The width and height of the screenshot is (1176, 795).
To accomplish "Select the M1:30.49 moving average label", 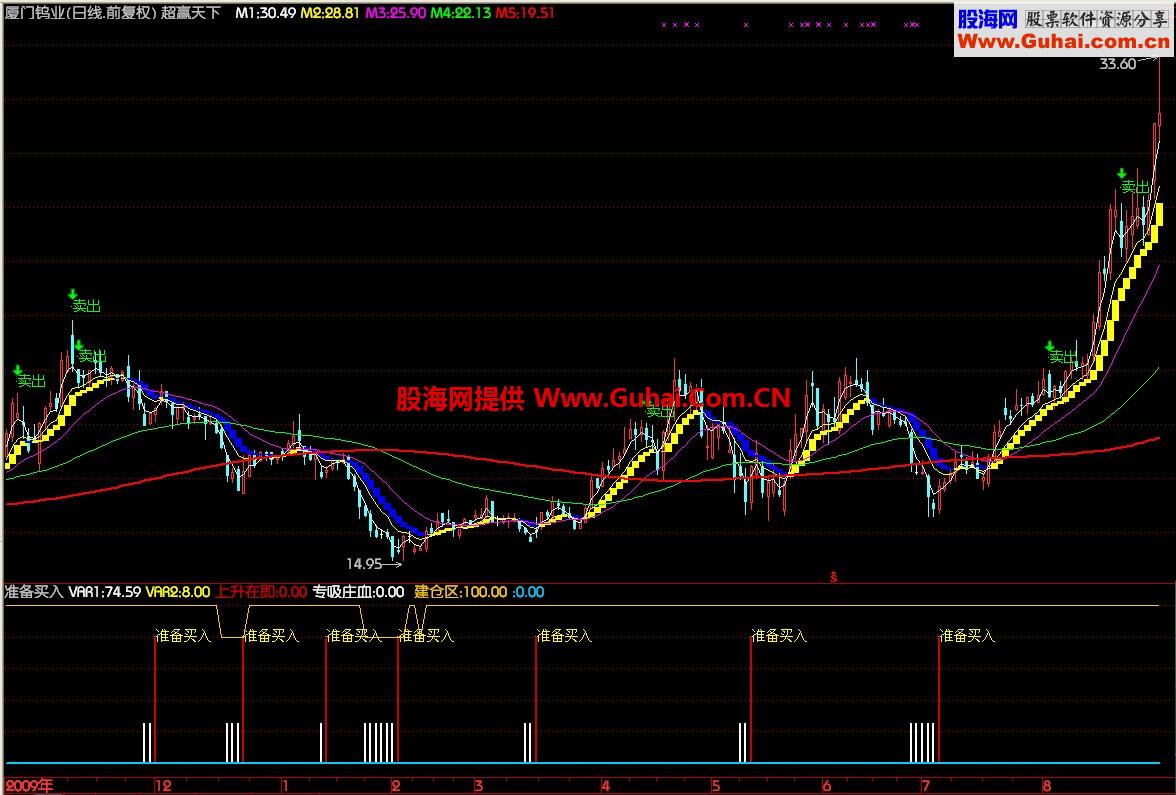I will [x=266, y=13].
